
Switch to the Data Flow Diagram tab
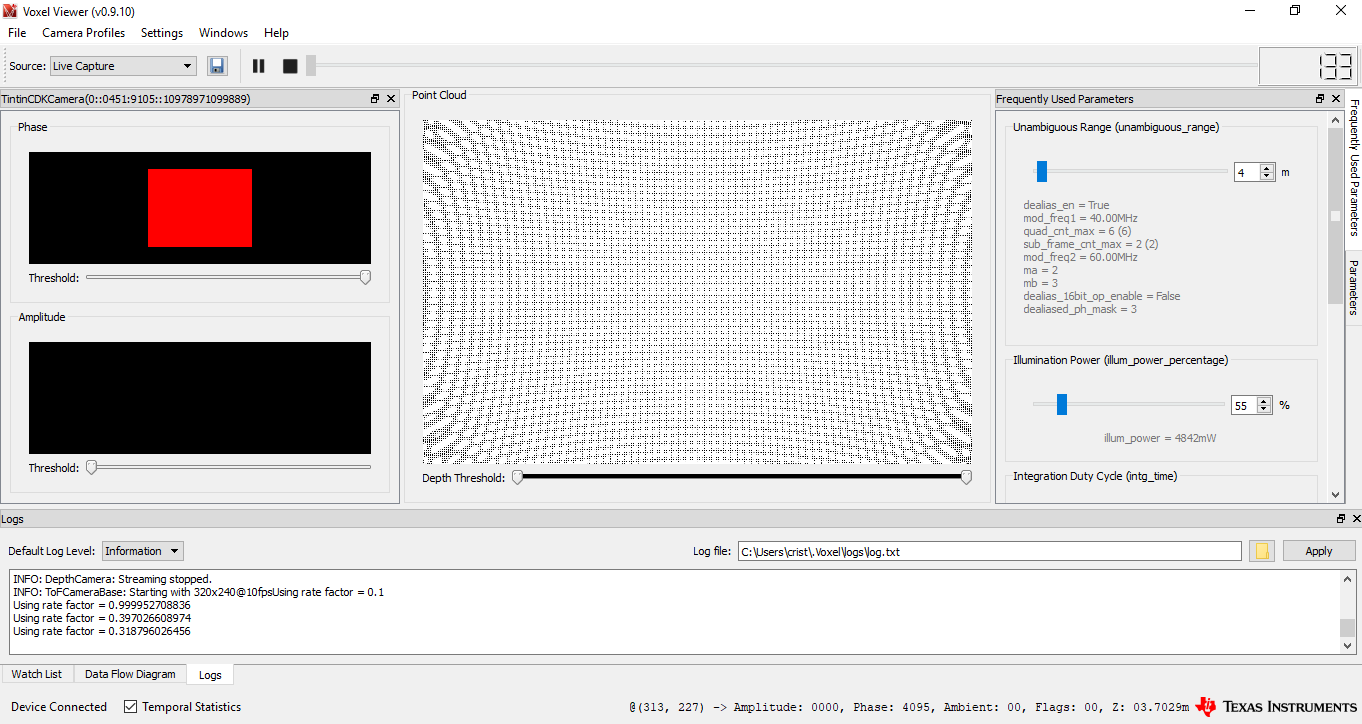(x=130, y=674)
